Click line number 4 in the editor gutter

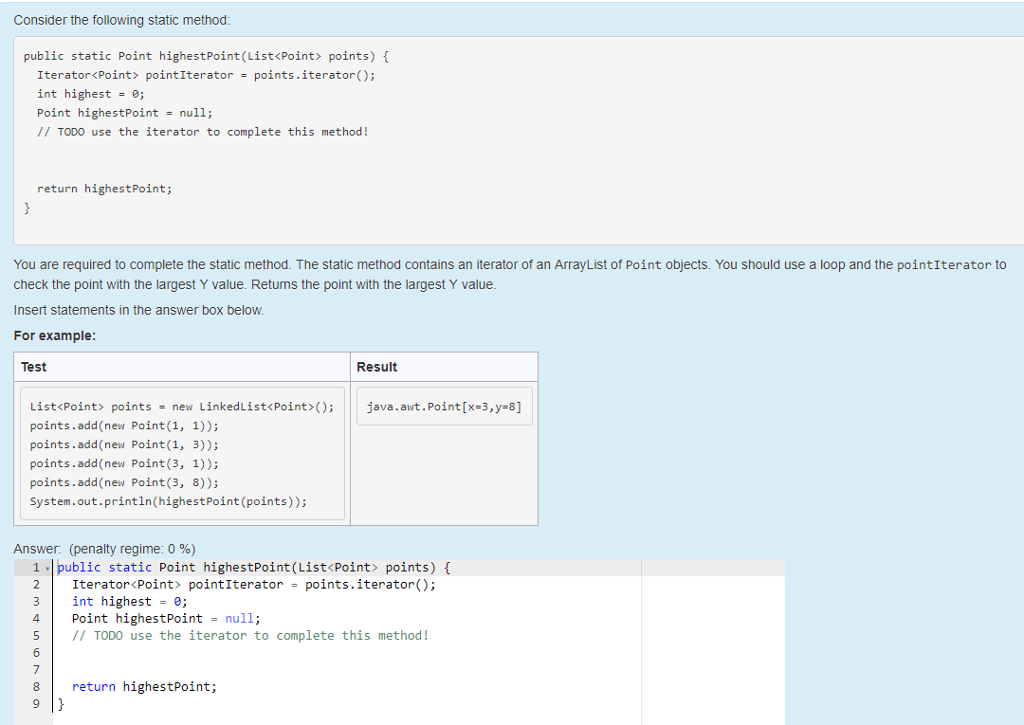[36, 619]
